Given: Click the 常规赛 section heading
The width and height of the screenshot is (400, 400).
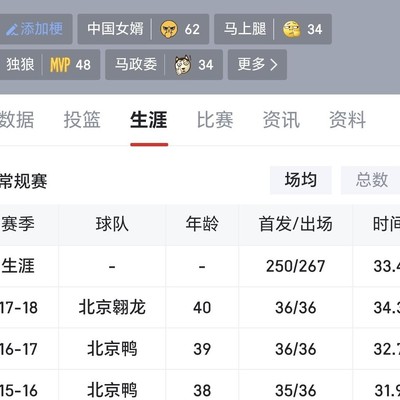Looking at the screenshot, I should [23, 181].
